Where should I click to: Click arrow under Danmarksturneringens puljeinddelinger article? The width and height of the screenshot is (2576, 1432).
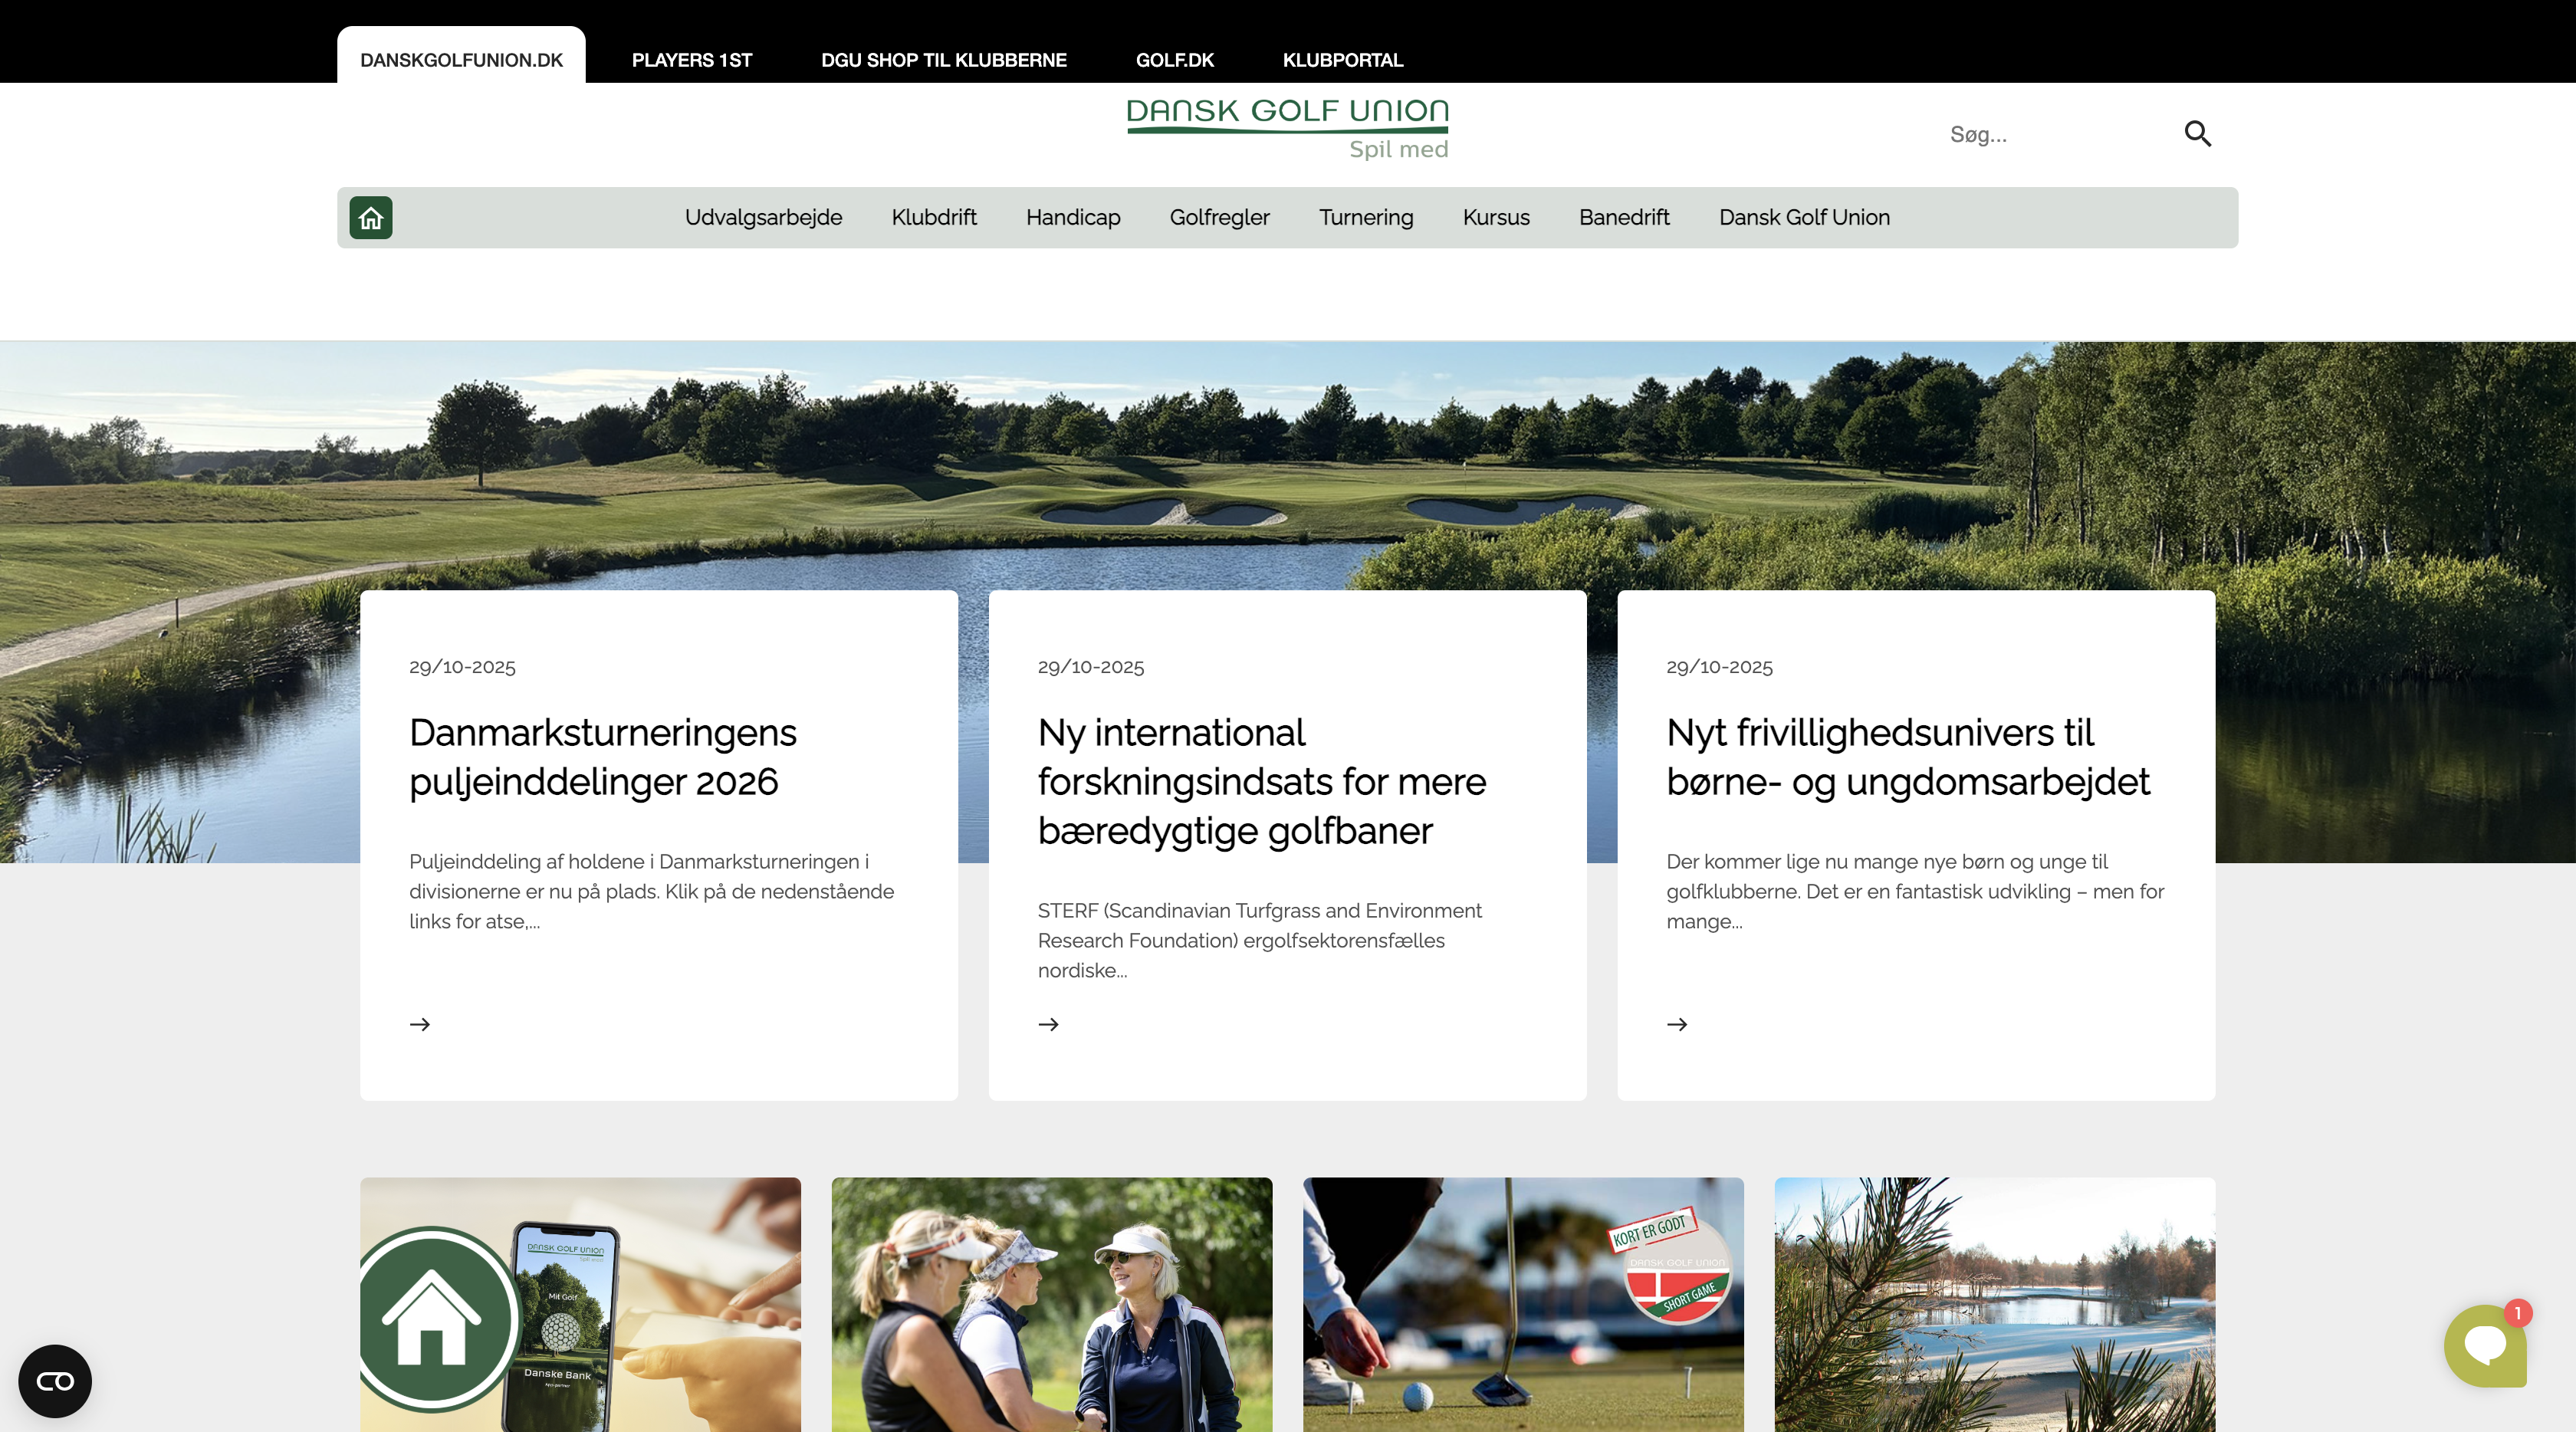tap(420, 1024)
